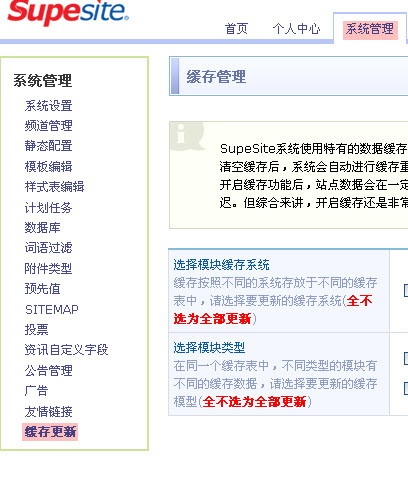Screen dimensions: 408x479
Task: Click the red 全不选为全部更新 text under 选择模块类型
Action: click(x=254, y=401)
